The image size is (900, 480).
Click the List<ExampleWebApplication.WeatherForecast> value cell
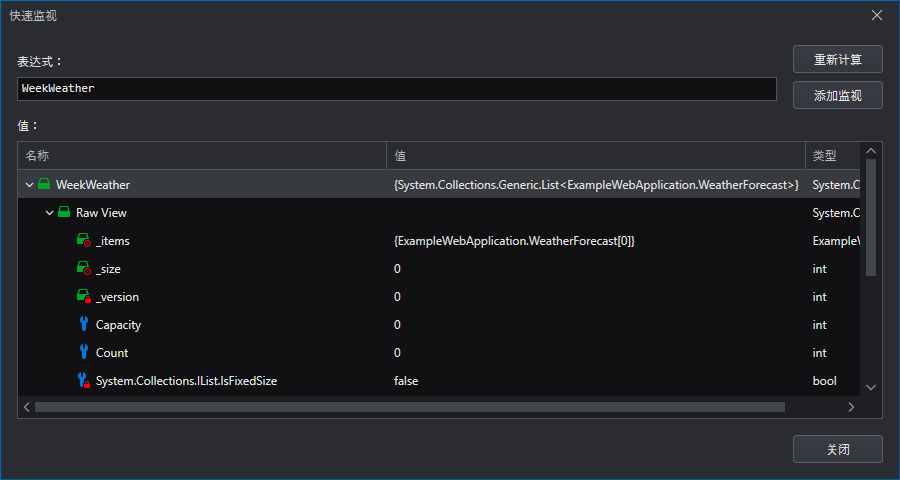[596, 185]
